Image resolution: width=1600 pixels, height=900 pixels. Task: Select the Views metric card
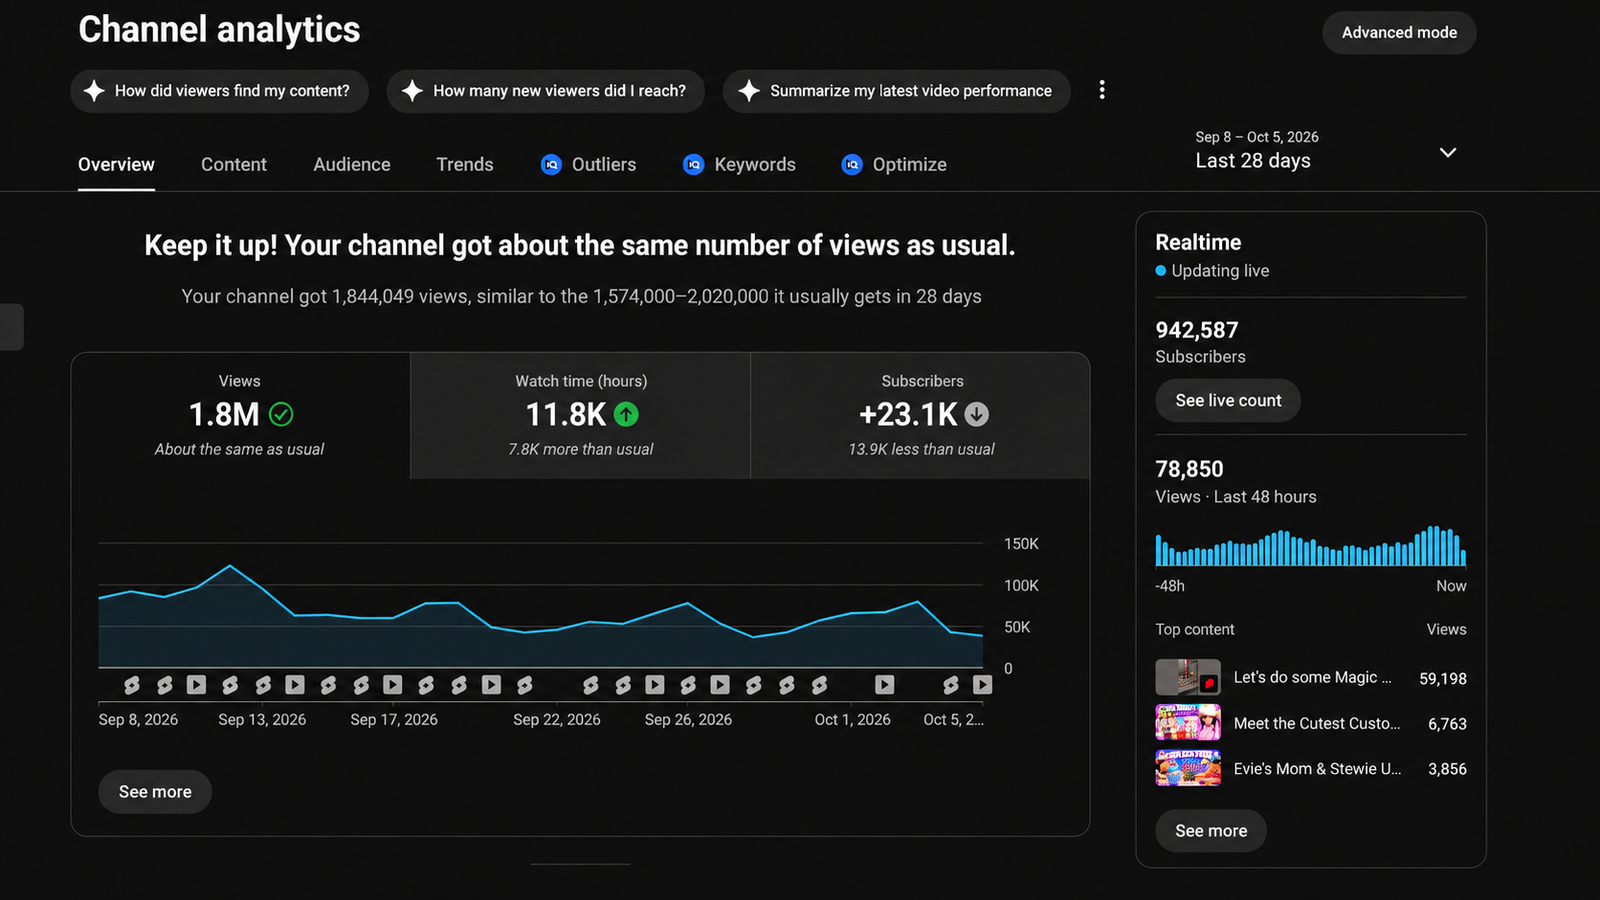(240, 416)
